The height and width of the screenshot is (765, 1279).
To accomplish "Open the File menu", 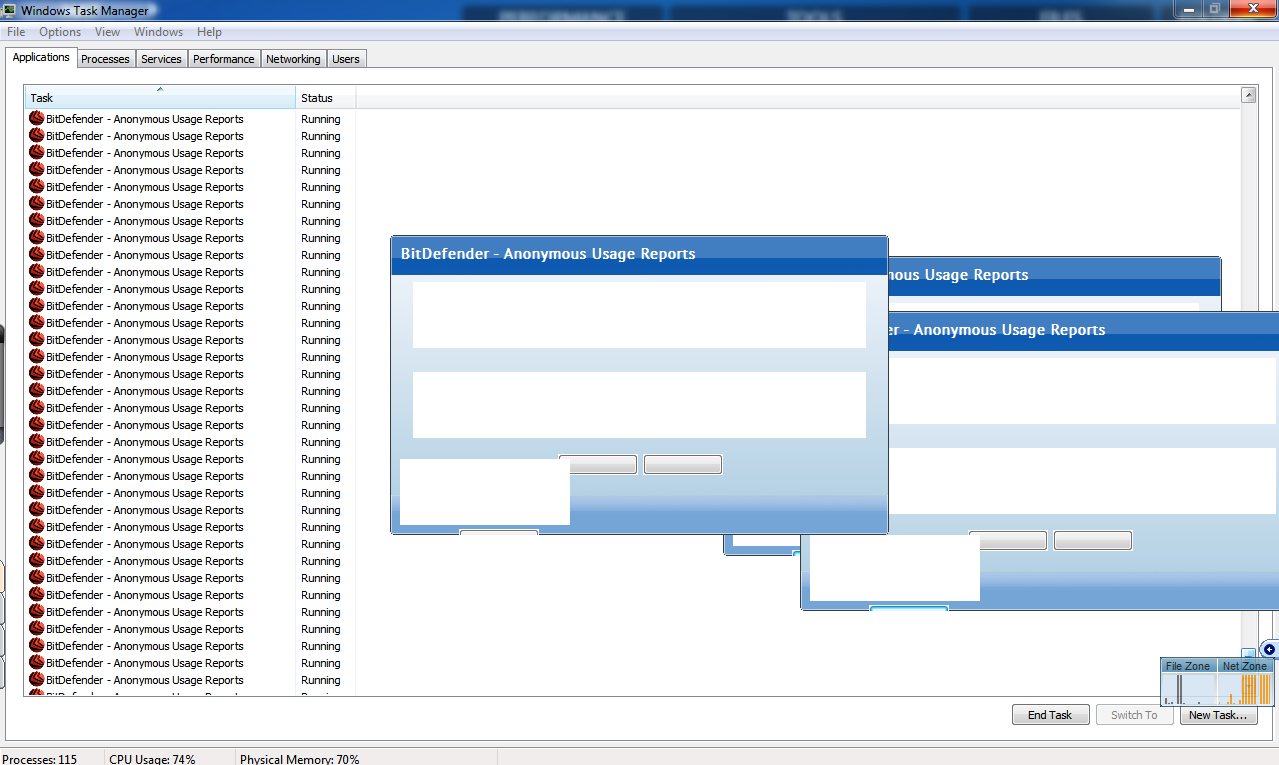I will 16,32.
